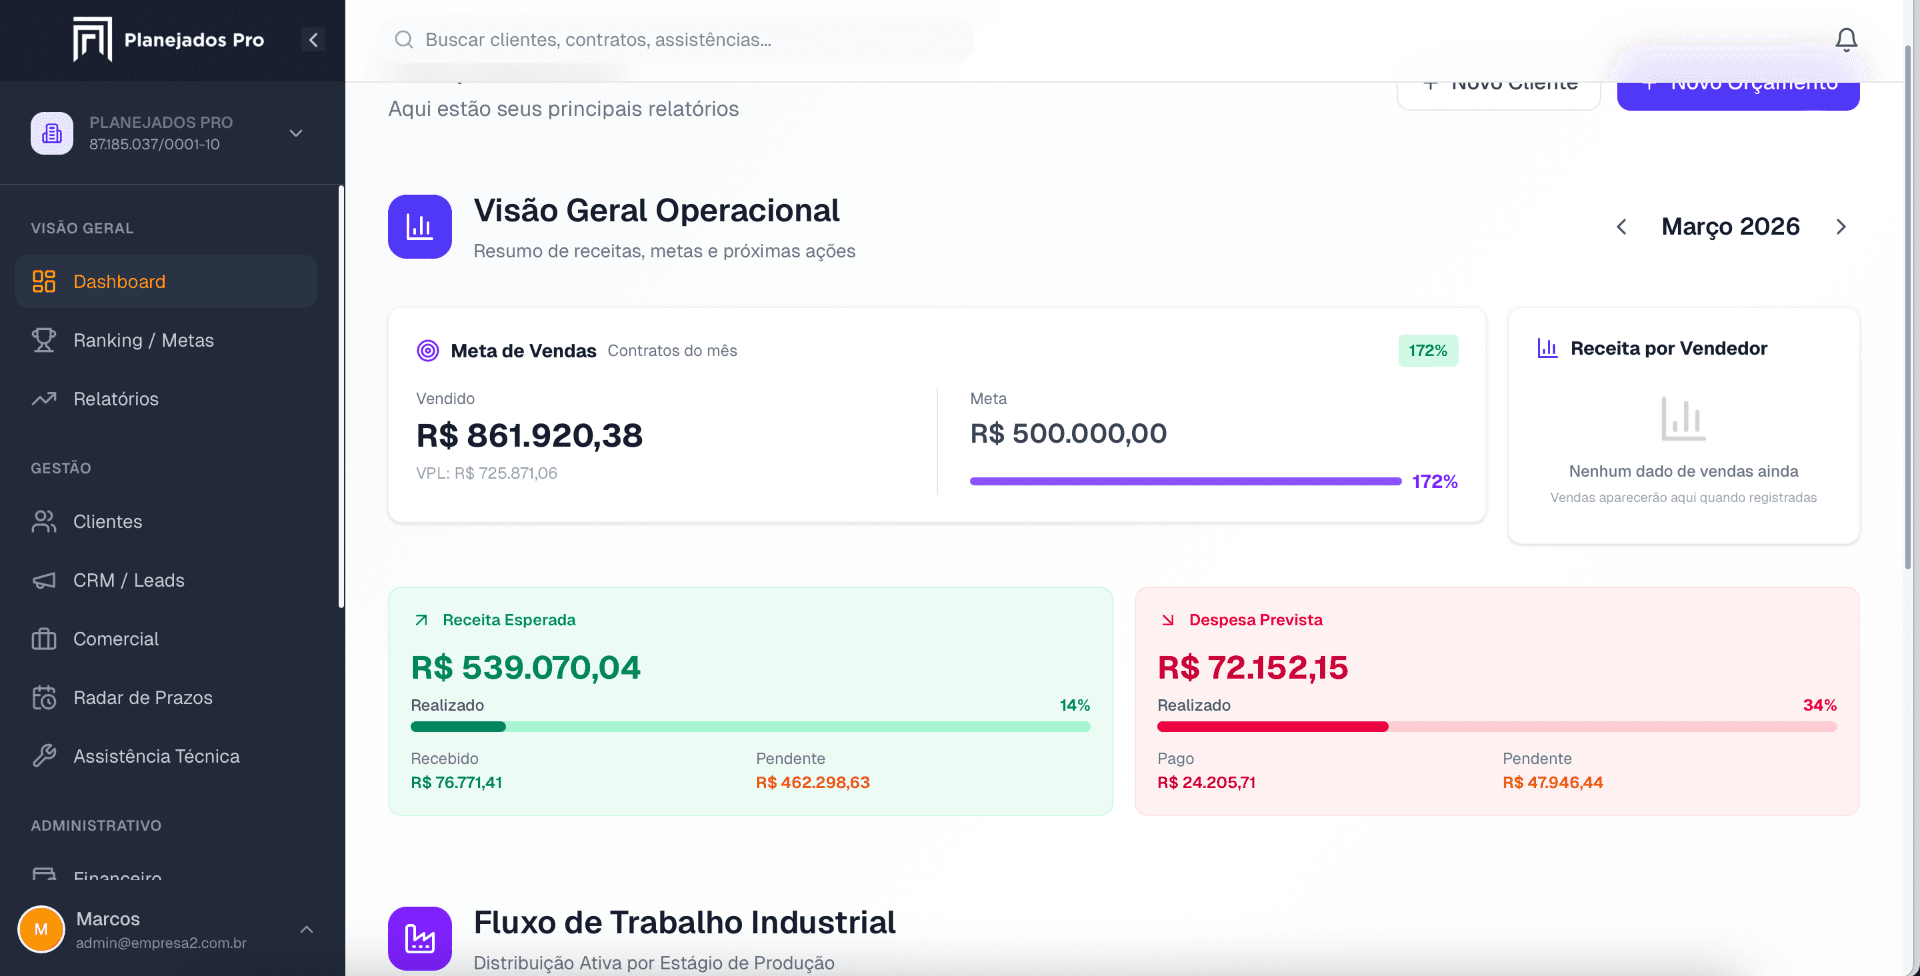This screenshot has height=976, width=1920.
Task: Click the Dashboard grid icon
Action: pos(44,281)
